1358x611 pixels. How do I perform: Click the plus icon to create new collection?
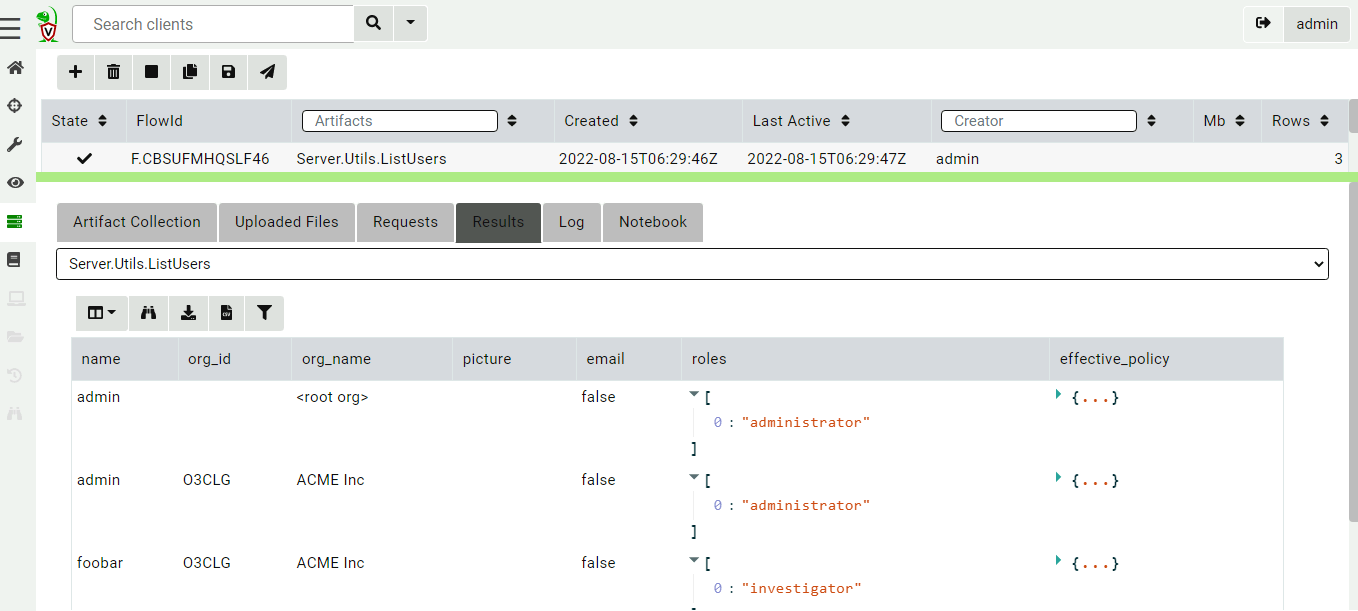(x=75, y=72)
